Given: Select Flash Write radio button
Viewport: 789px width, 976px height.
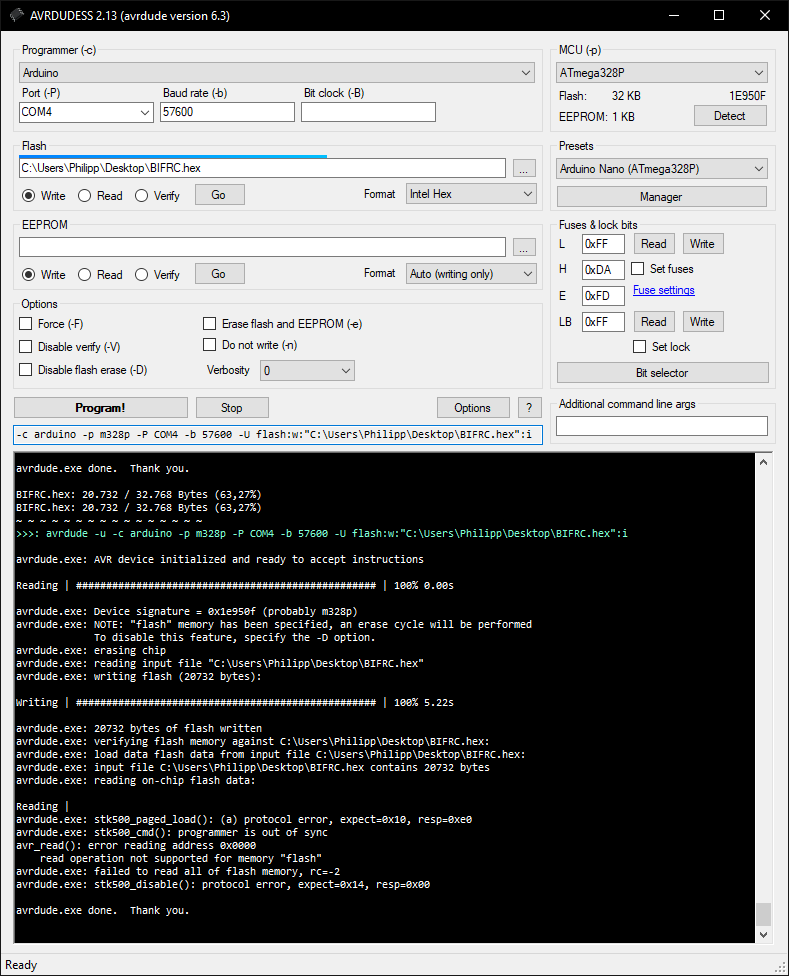Looking at the screenshot, I should click(x=29, y=195).
